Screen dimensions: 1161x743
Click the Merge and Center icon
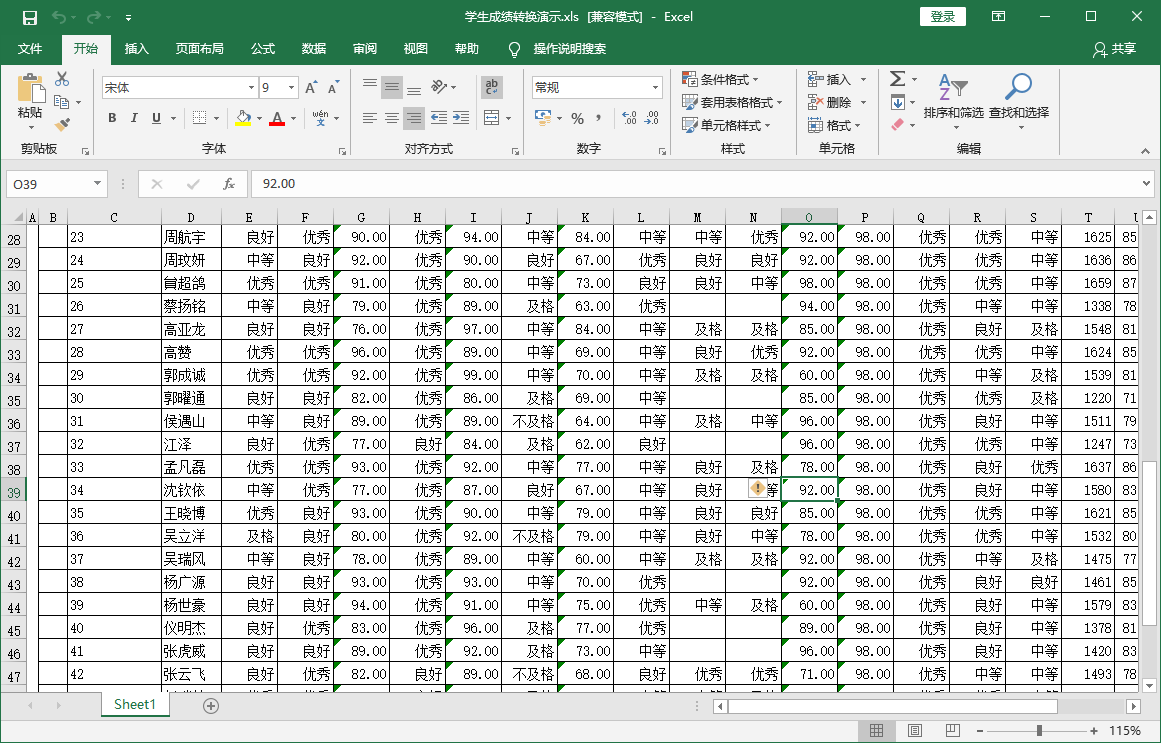point(491,118)
